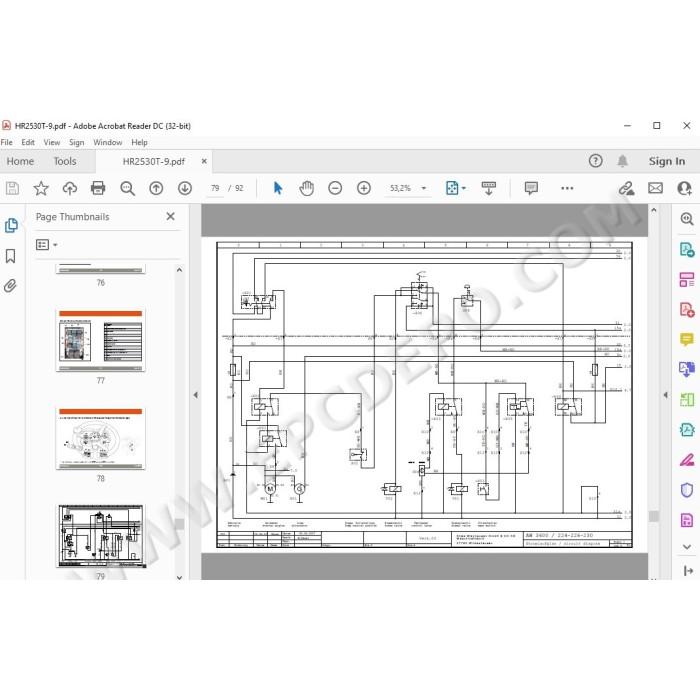Expand the right tools pane arrow
This screenshot has width=700, height=700.
tap(665, 395)
